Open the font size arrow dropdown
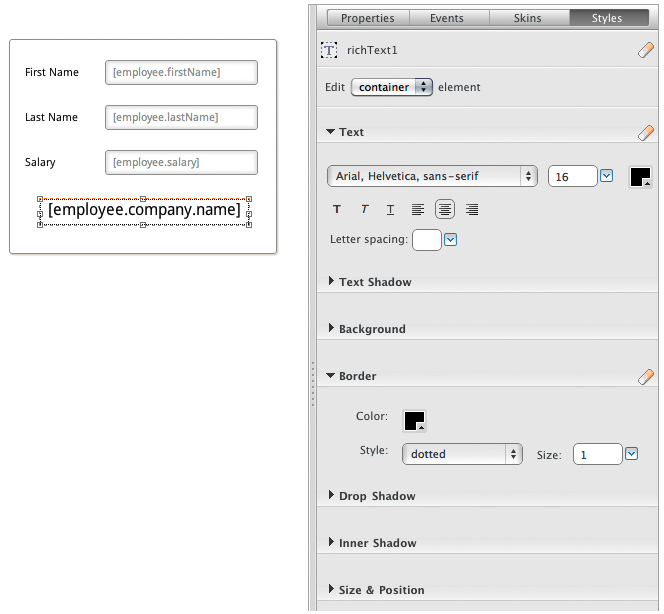 [x=606, y=176]
